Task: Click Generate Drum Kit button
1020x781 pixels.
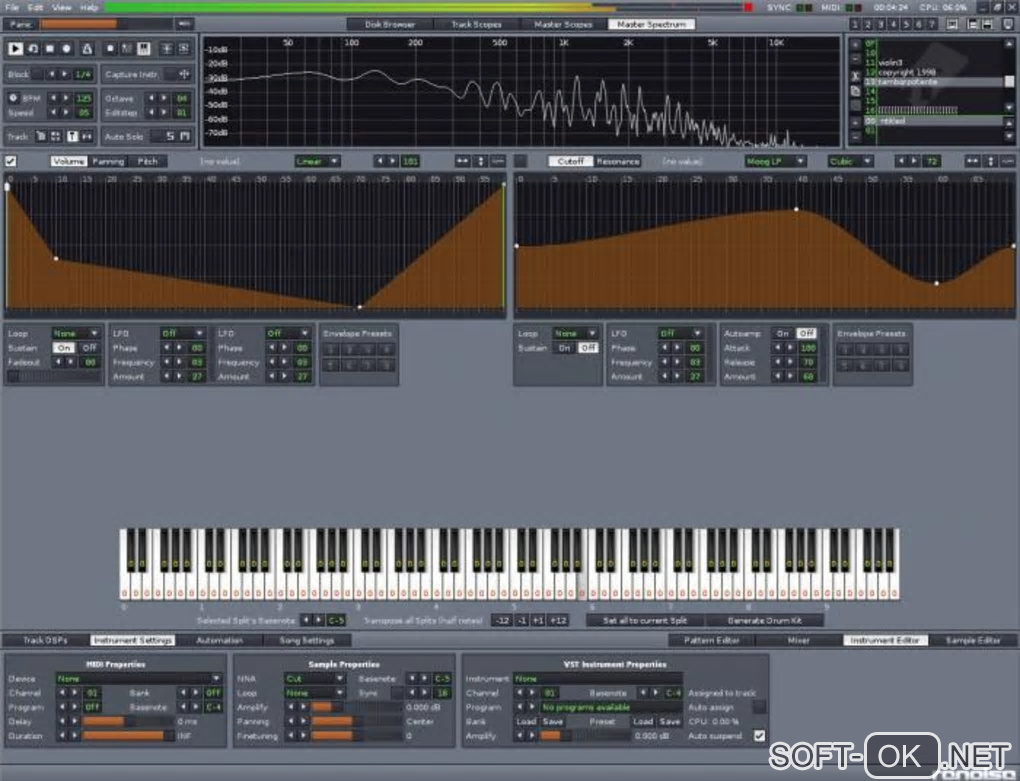Action: pyautogui.click(x=764, y=620)
